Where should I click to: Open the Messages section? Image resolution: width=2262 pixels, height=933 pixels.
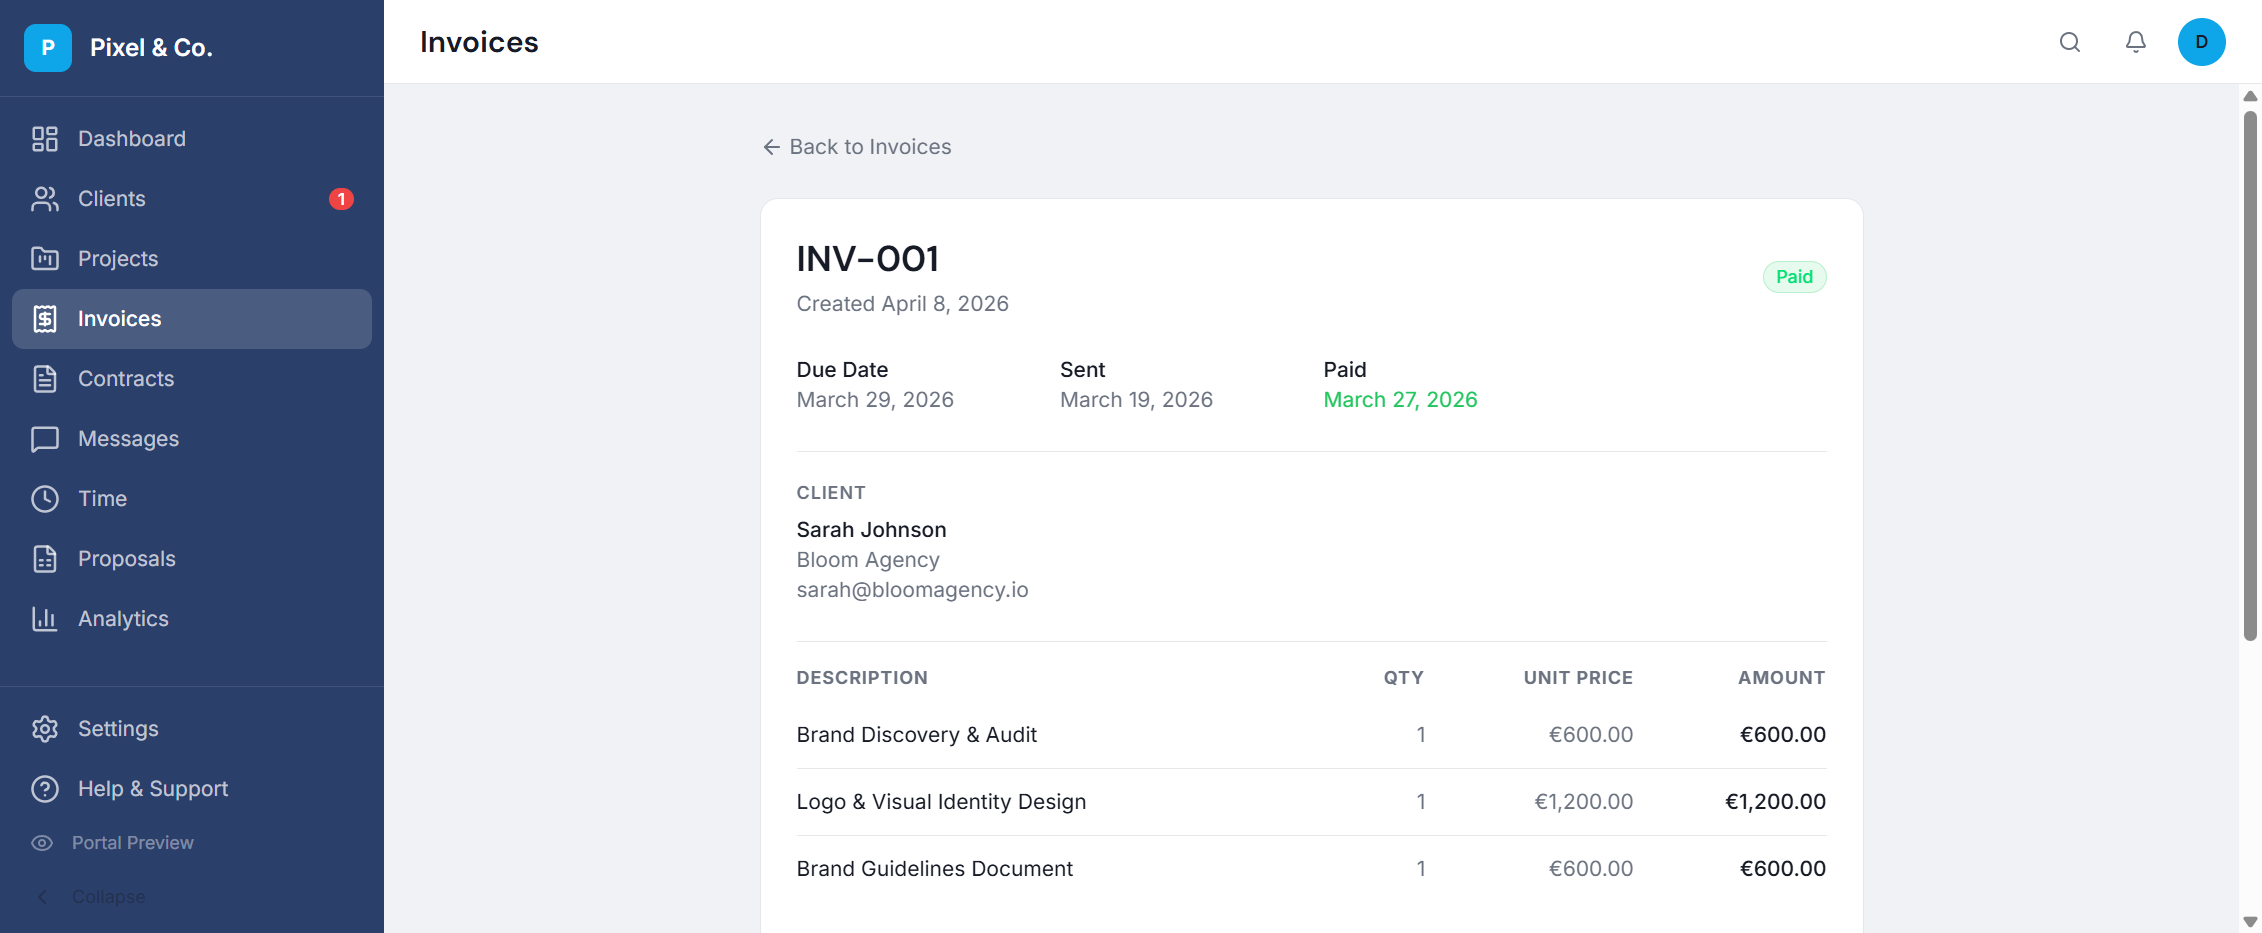point(192,439)
